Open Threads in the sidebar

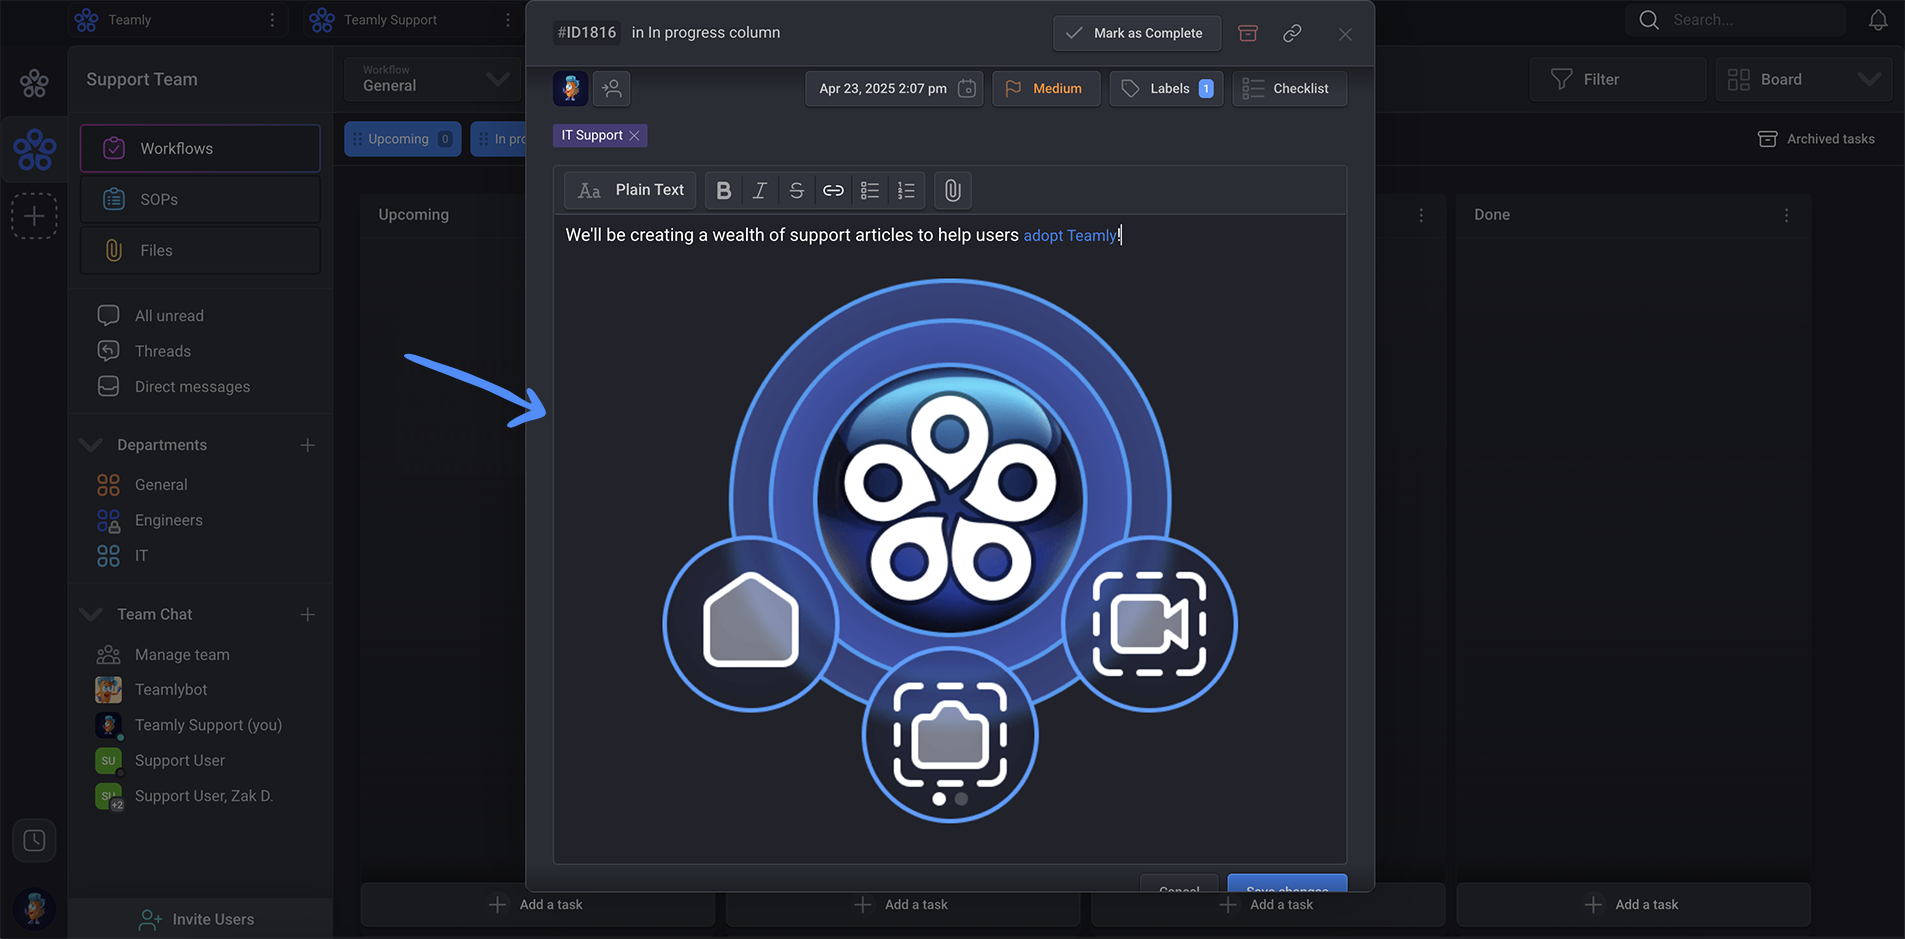(x=163, y=351)
